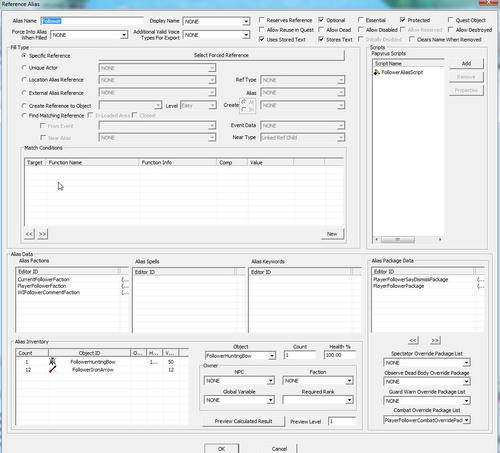Select the FollowerAliasScript script icon
The width and height of the screenshot is (500, 453).
[x=377, y=72]
